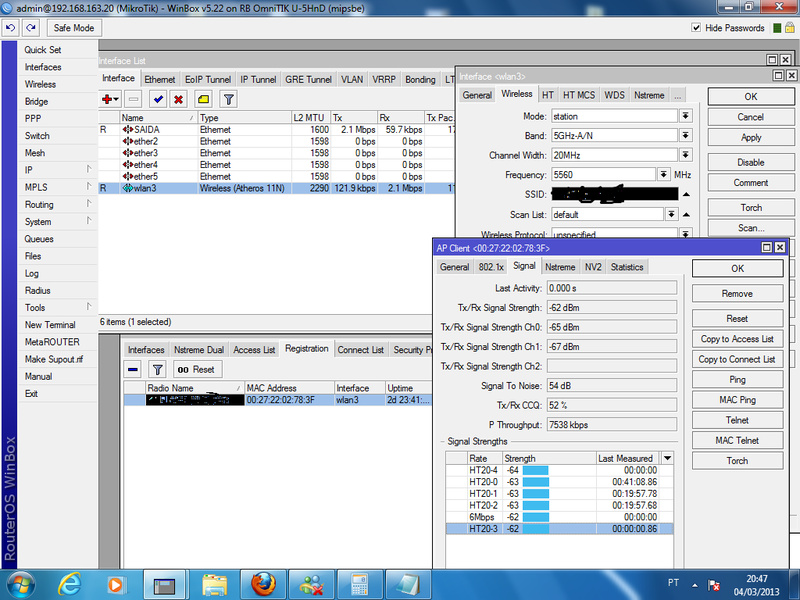
Task: Click Copy to Access List button
Action: pyautogui.click(x=737, y=339)
